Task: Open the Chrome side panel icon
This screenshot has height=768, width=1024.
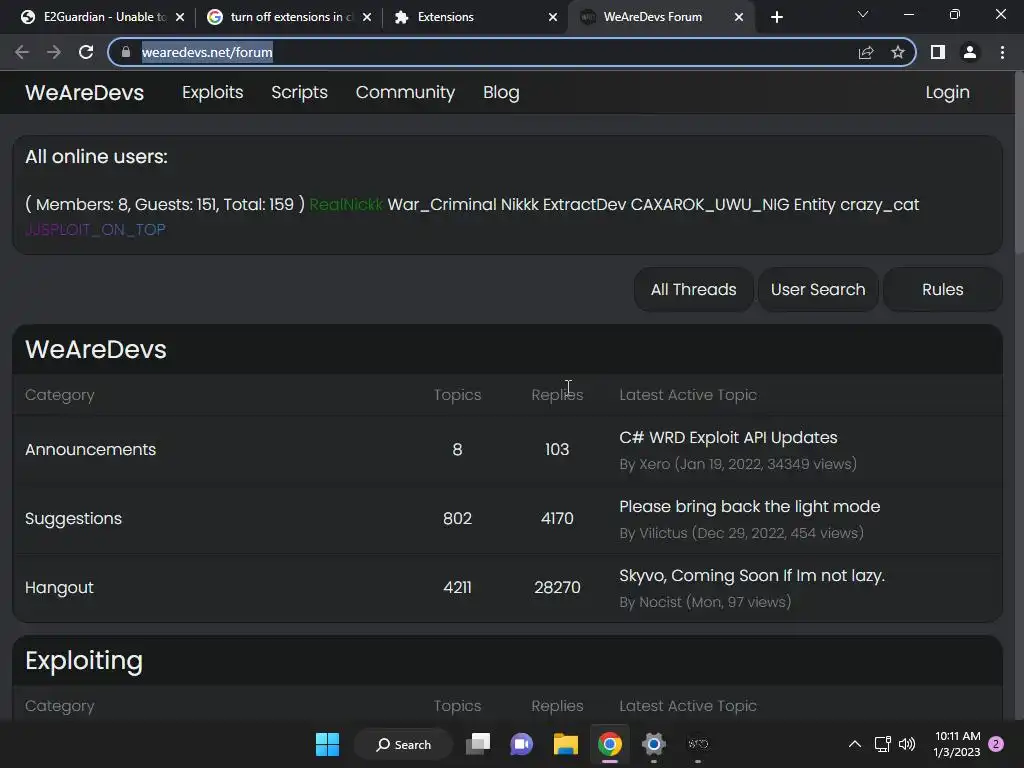Action: pos(938,52)
